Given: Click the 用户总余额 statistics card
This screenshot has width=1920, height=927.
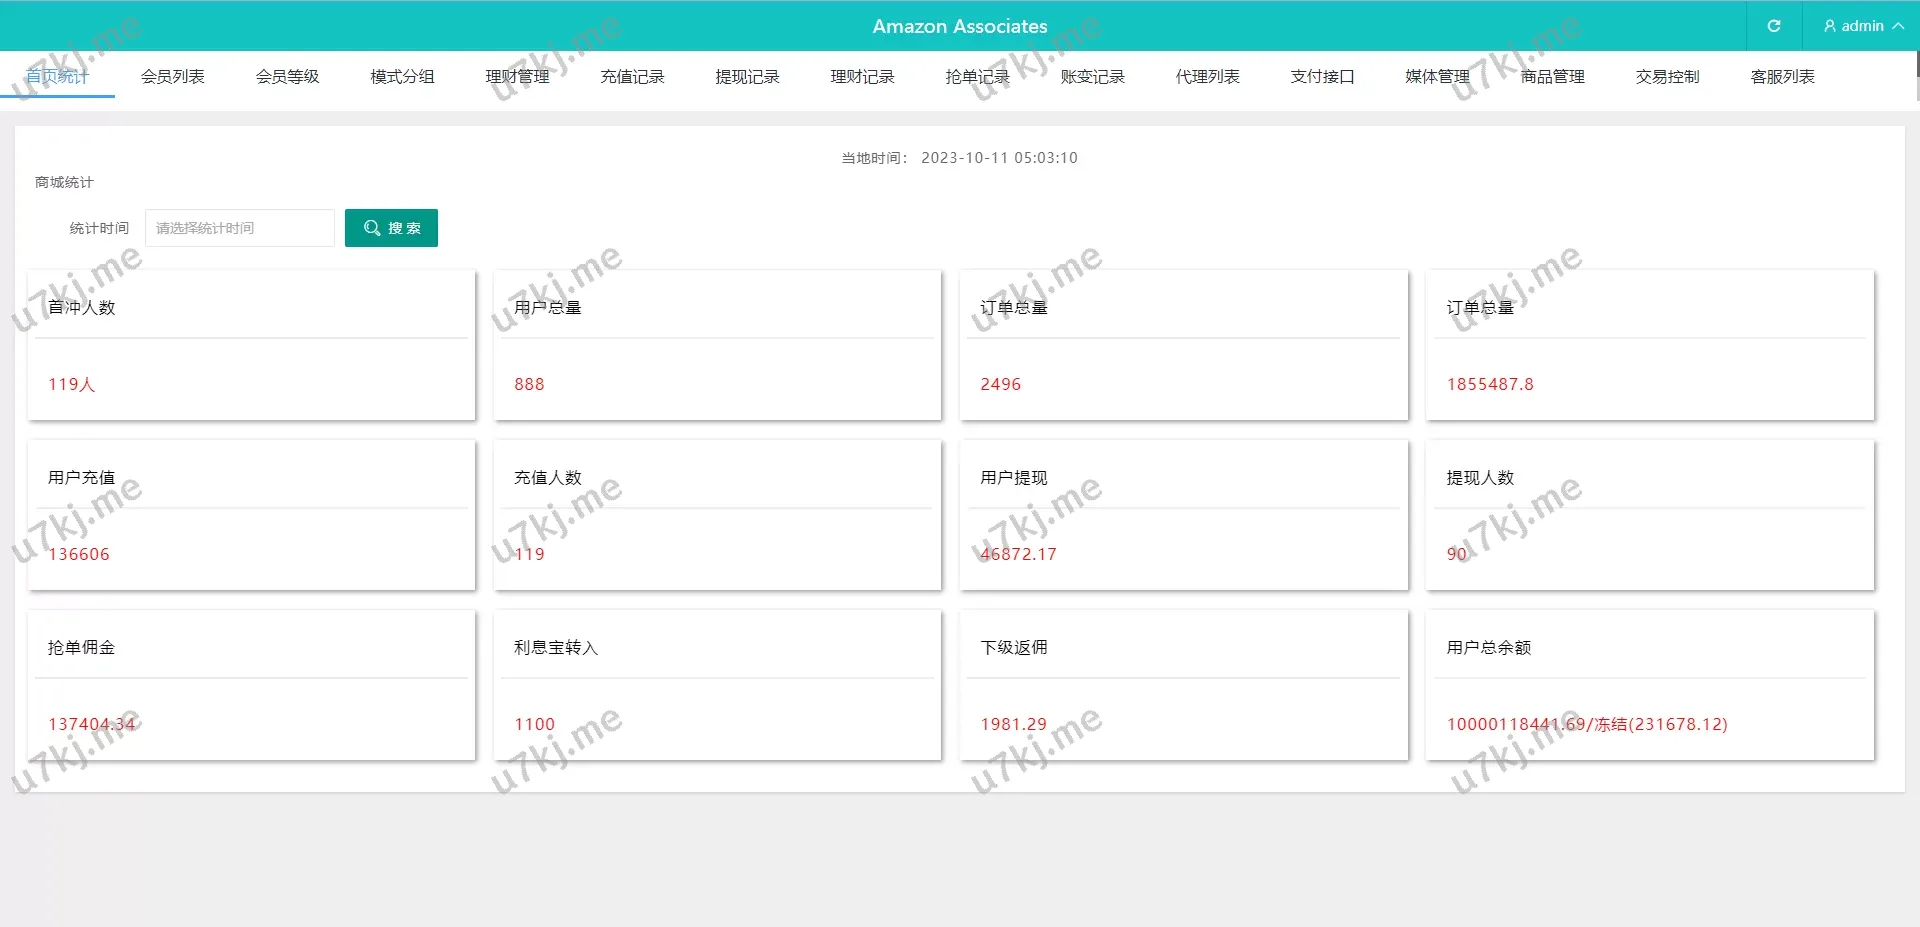Looking at the screenshot, I should [x=1649, y=685].
